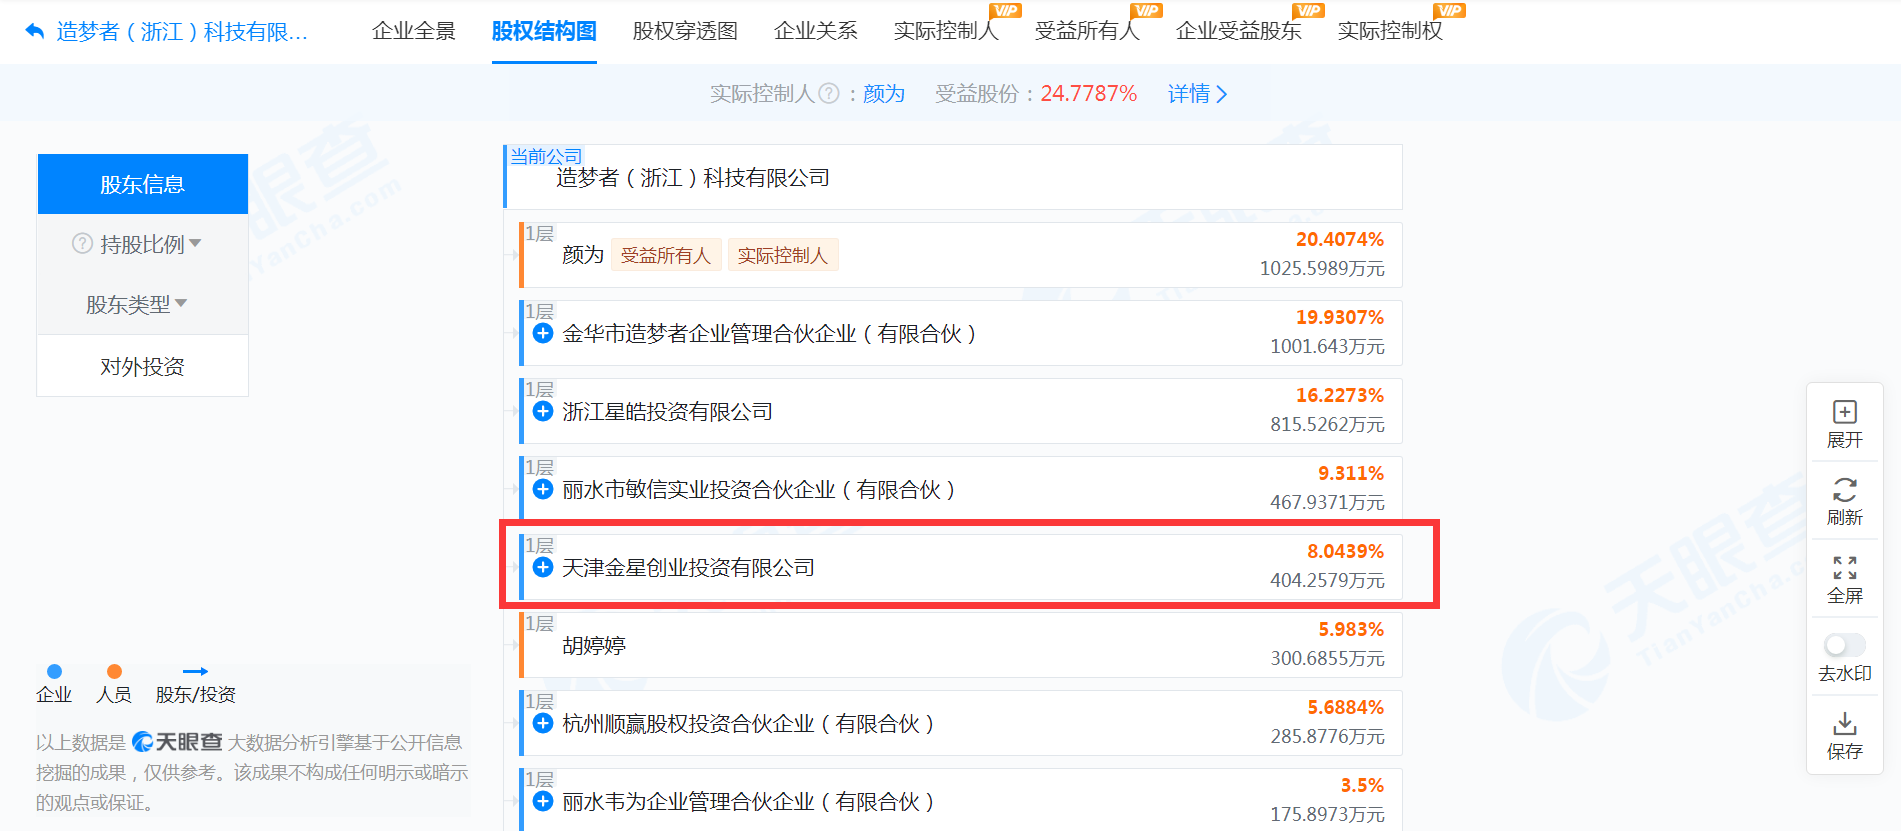The width and height of the screenshot is (1901, 831).
Task: Click the 刷新 refresh icon
Action: pos(1845,490)
